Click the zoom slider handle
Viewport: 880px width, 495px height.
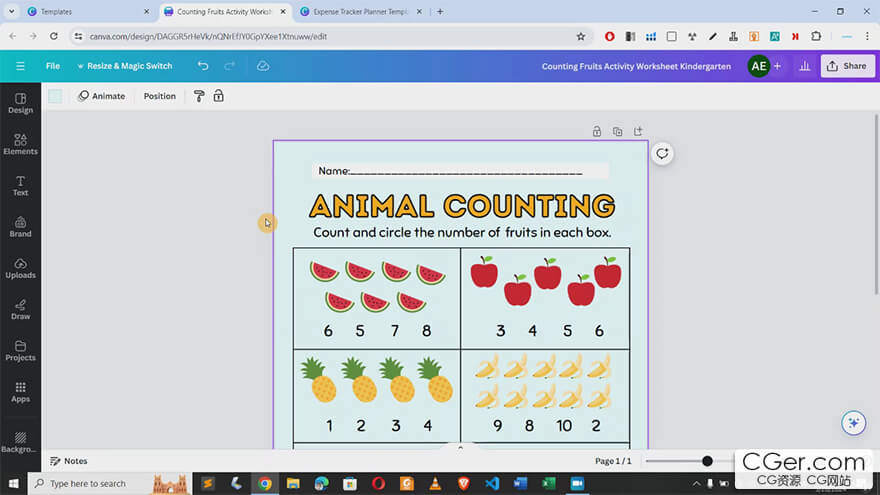[707, 461]
